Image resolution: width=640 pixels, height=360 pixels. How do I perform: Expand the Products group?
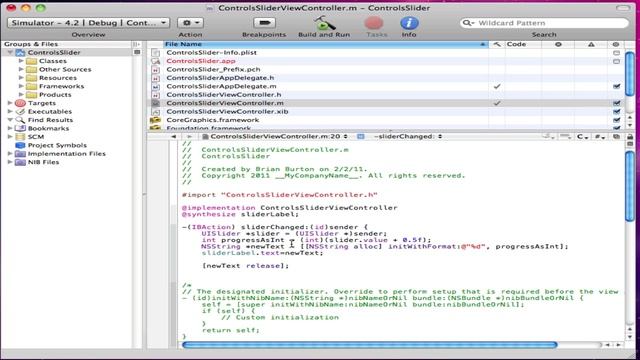tap(21, 94)
